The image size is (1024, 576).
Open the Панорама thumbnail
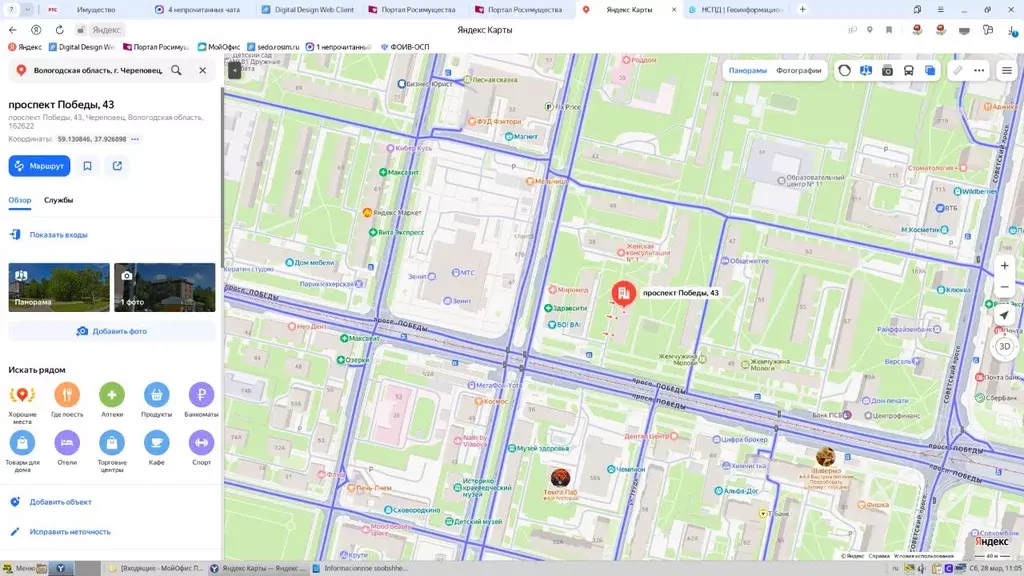coord(59,287)
